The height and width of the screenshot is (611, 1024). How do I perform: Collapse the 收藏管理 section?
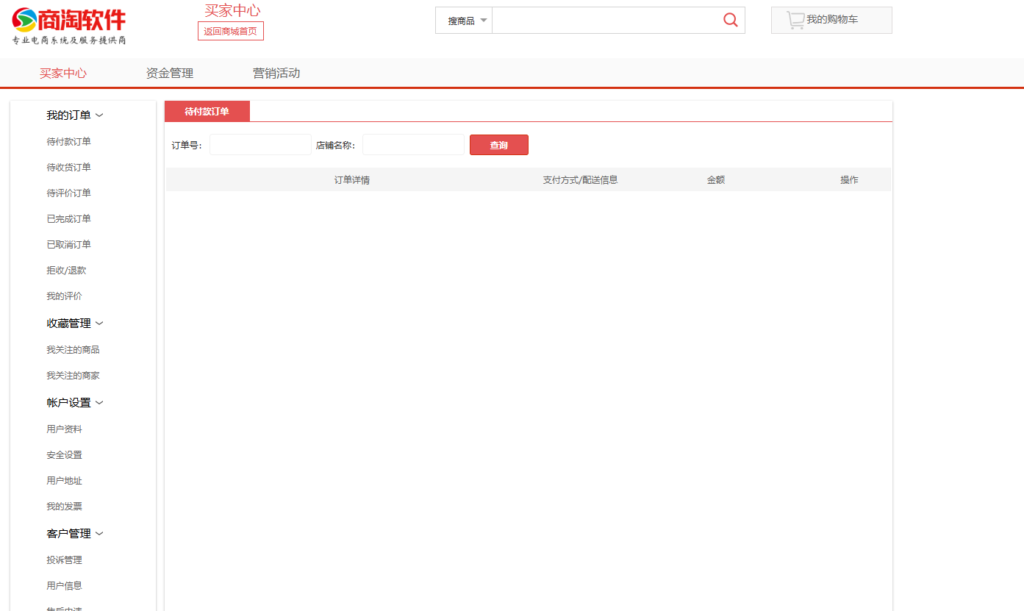click(x=68, y=322)
